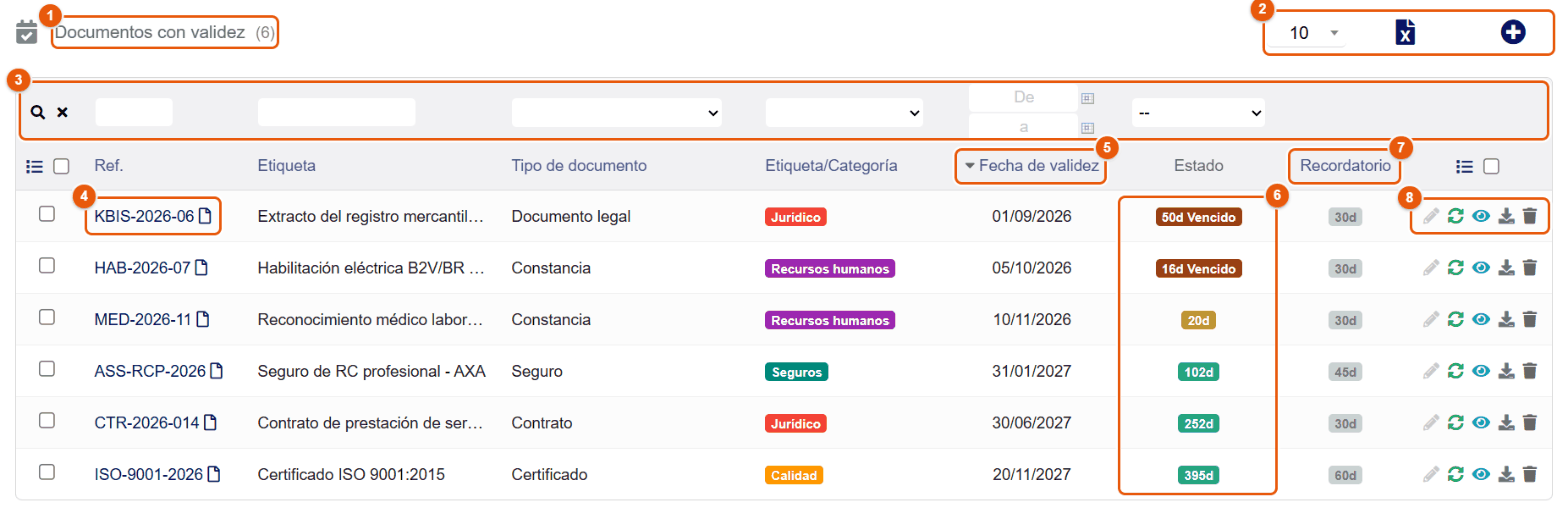1568x519 pixels.
Task: Click the orange 'Calidad' category tag
Action: tap(794, 475)
